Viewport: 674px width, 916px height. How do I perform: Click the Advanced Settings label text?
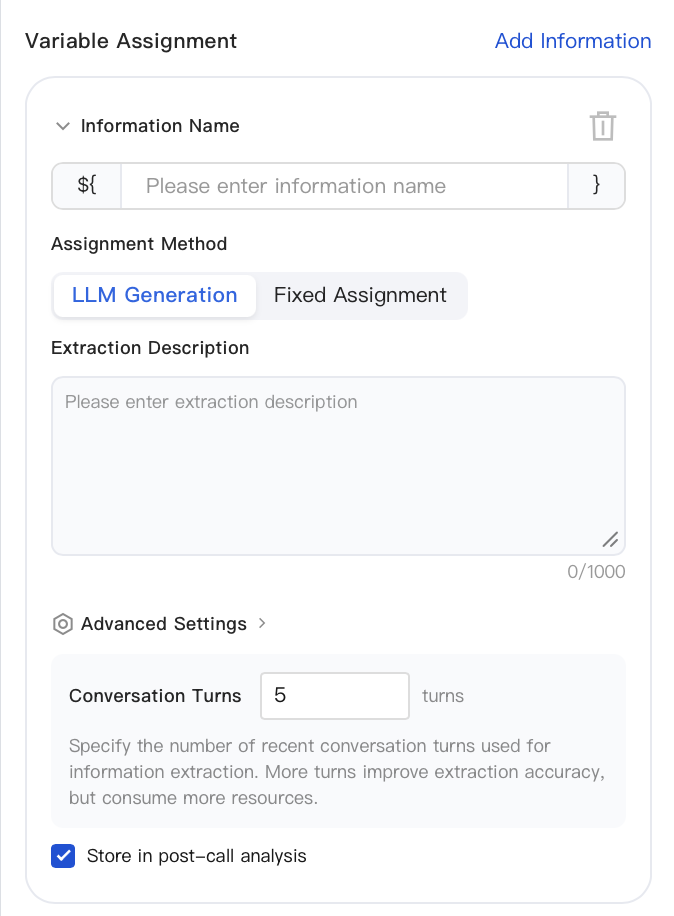click(x=164, y=624)
